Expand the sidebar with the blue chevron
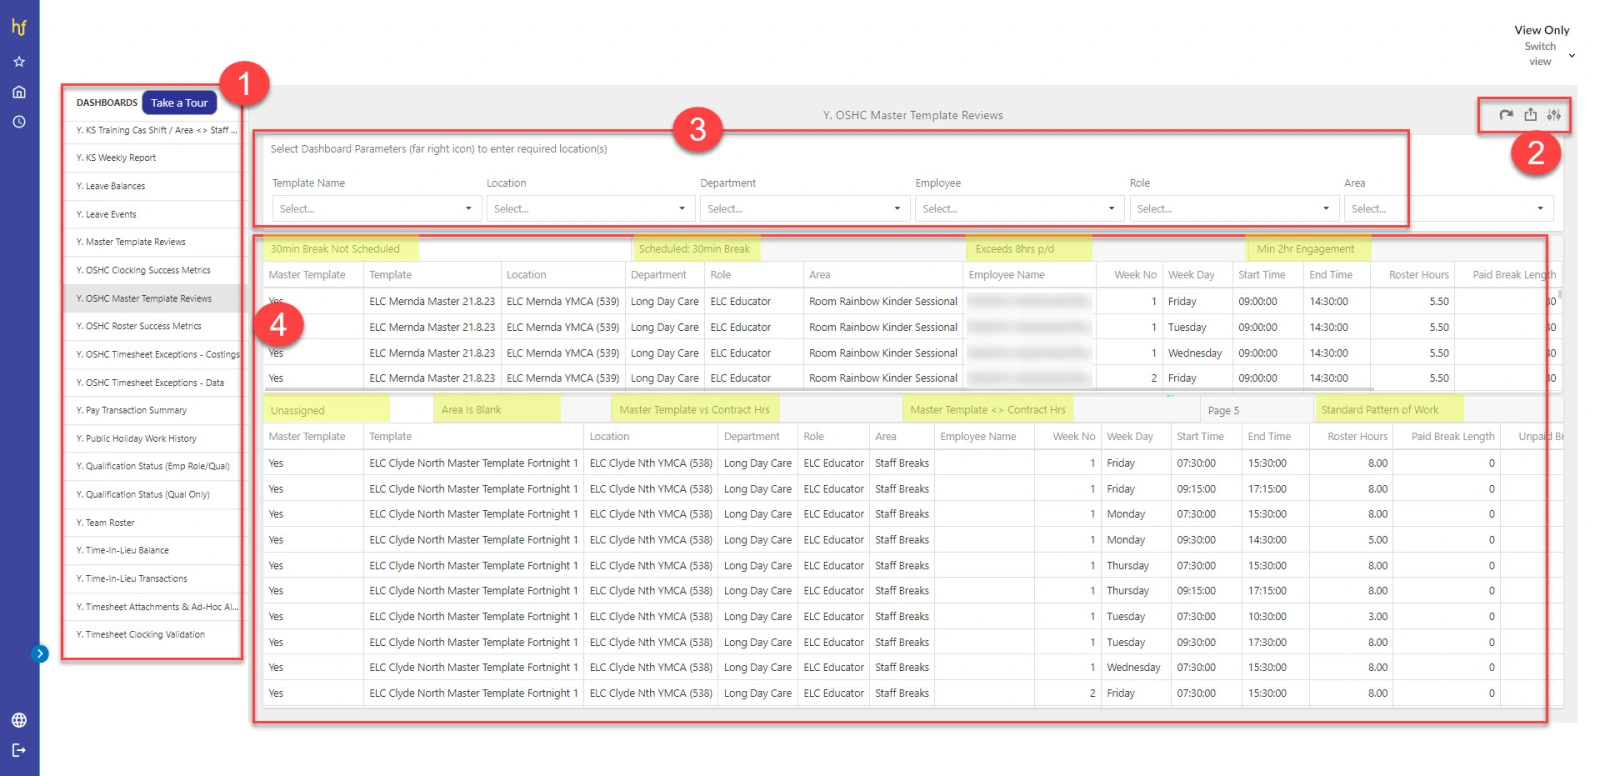 40,654
